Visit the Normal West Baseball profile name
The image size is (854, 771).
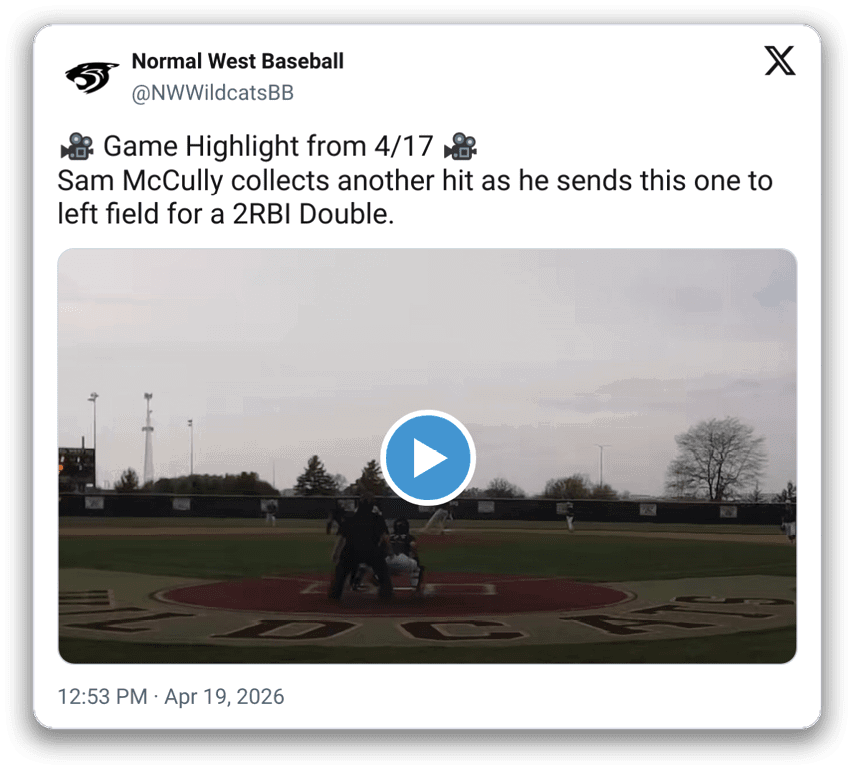[x=237, y=61]
